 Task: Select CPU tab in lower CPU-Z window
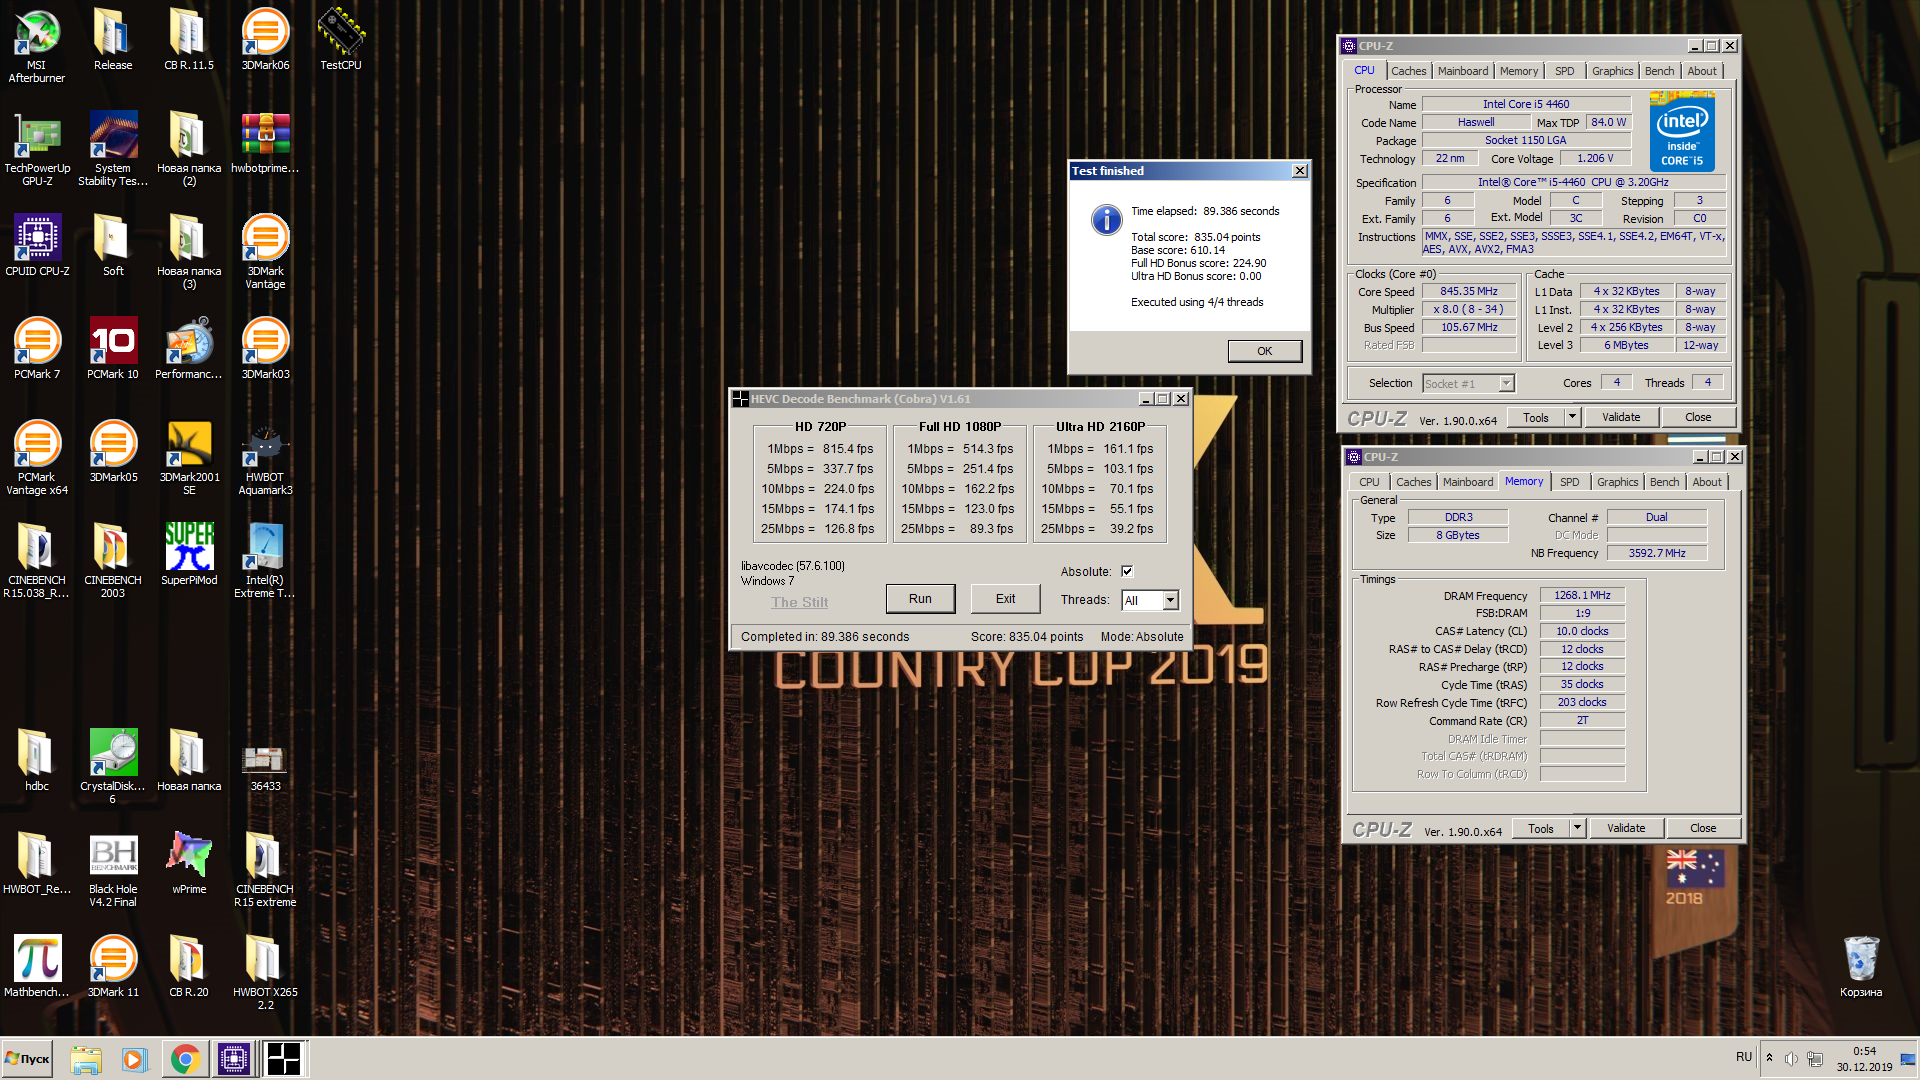pos(1369,482)
